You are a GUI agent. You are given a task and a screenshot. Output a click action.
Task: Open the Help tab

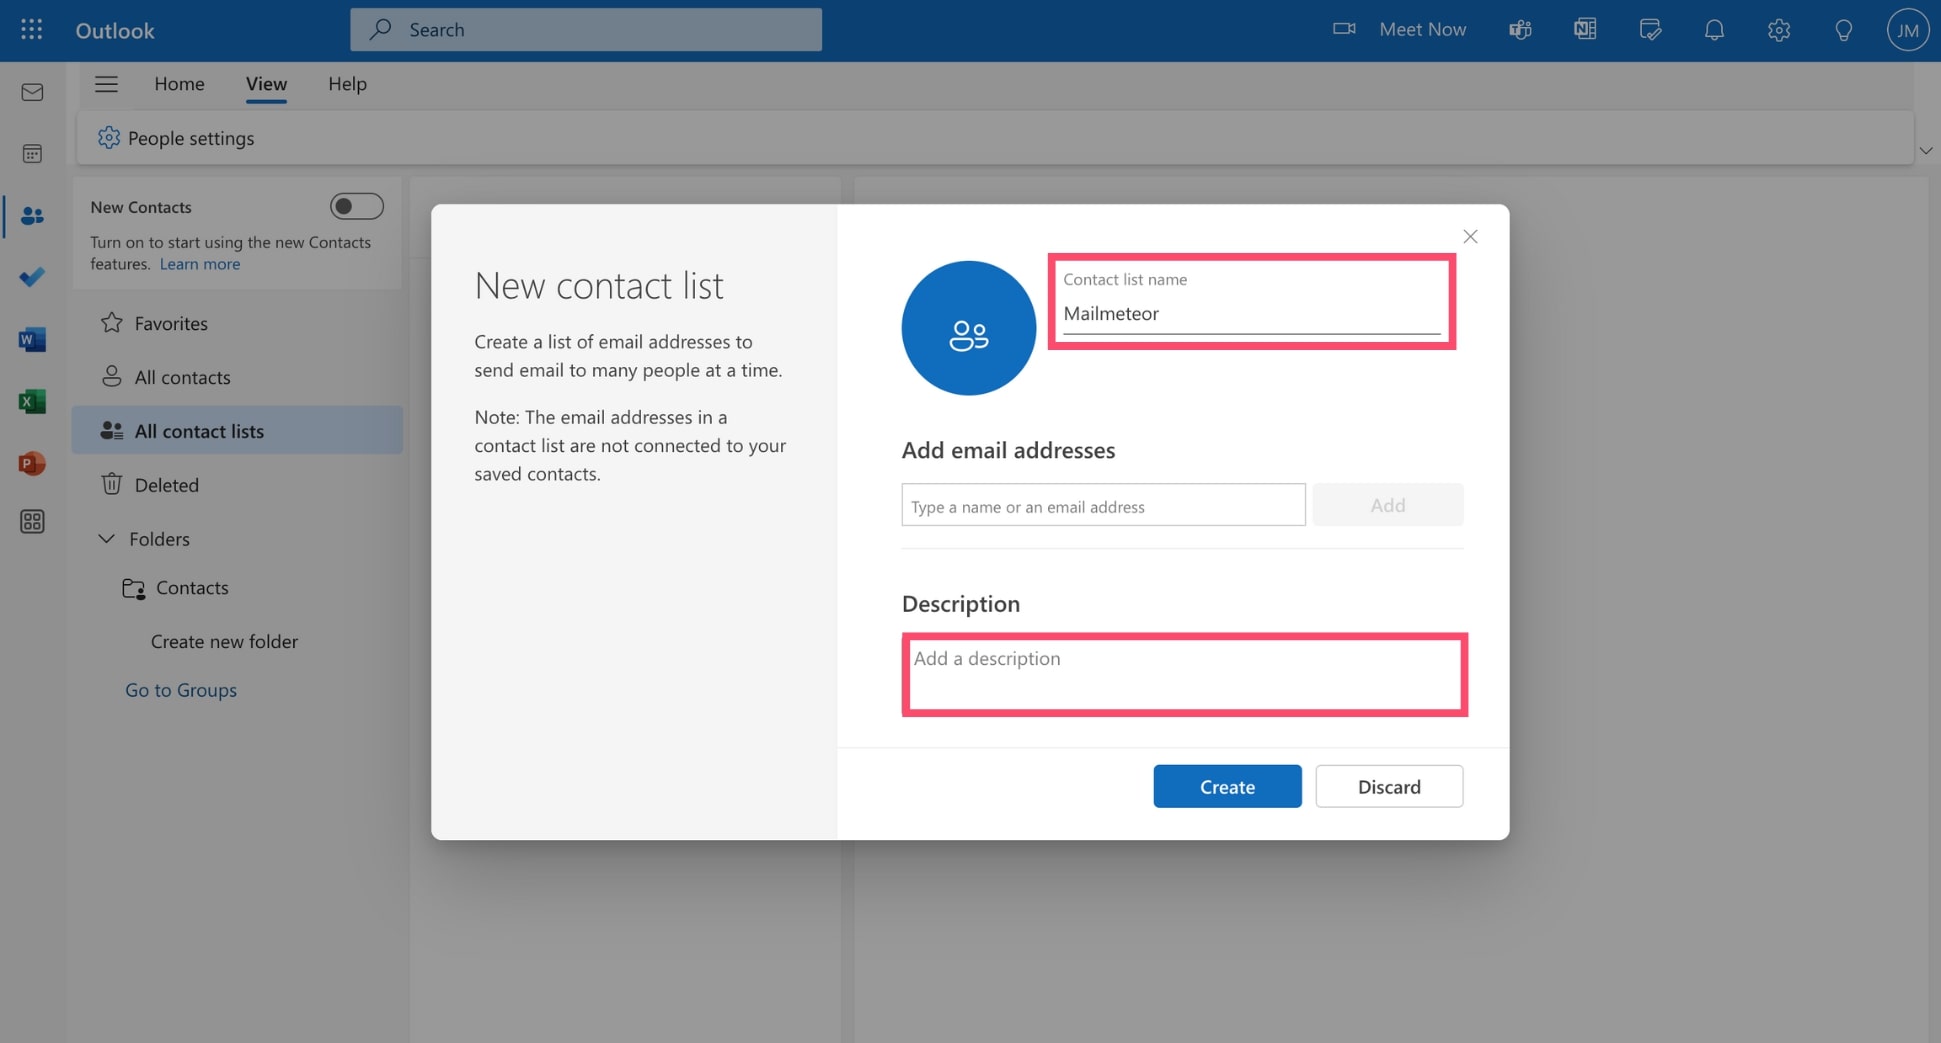pos(347,84)
